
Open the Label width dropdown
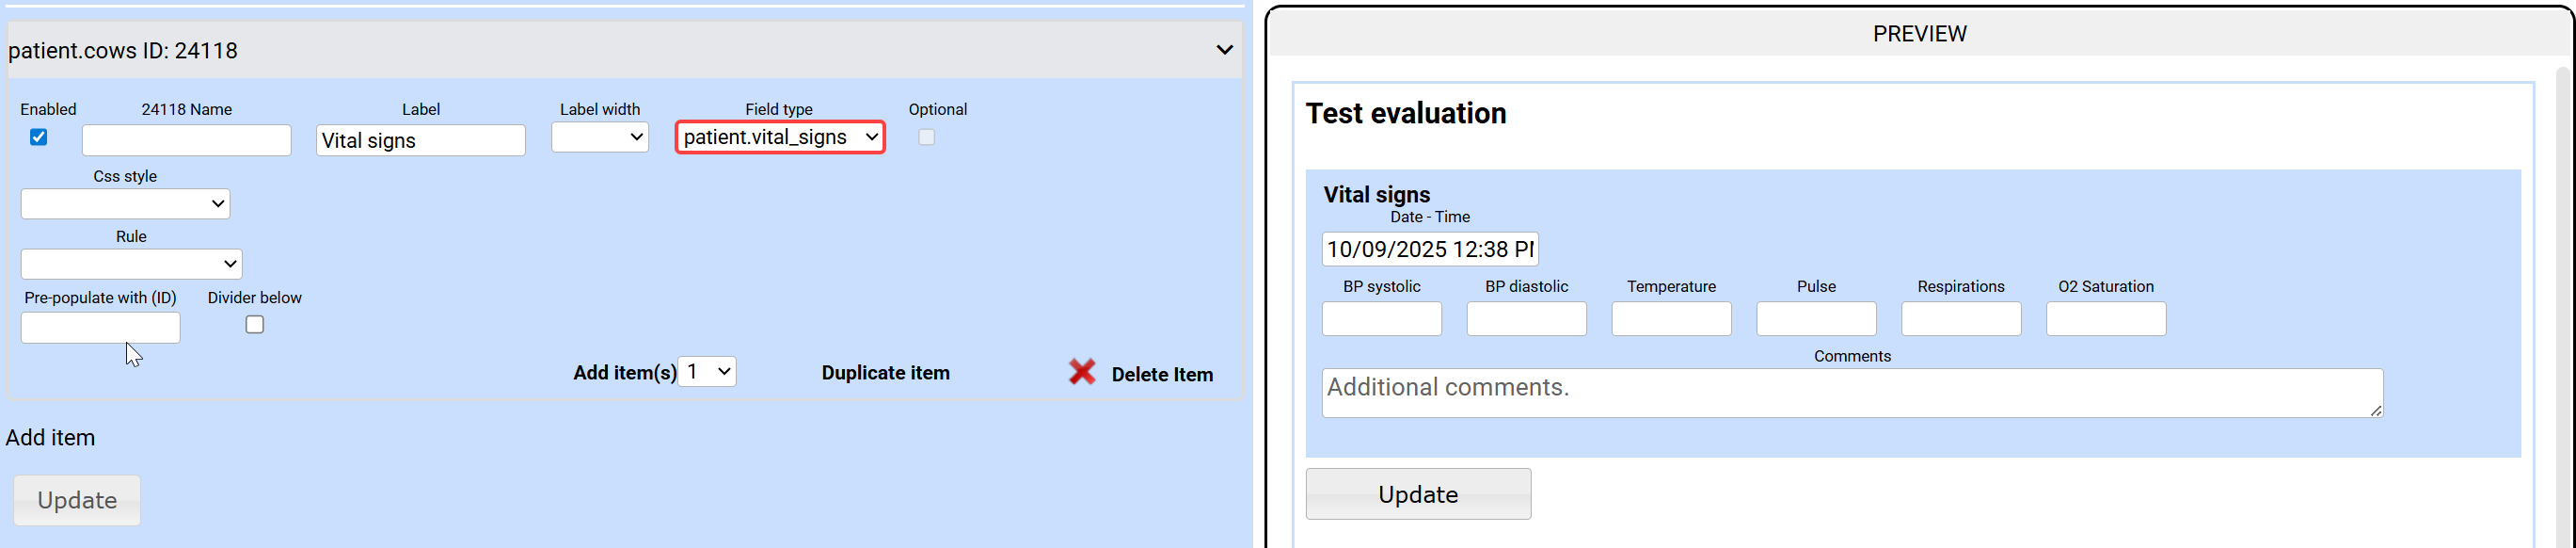[x=600, y=137]
